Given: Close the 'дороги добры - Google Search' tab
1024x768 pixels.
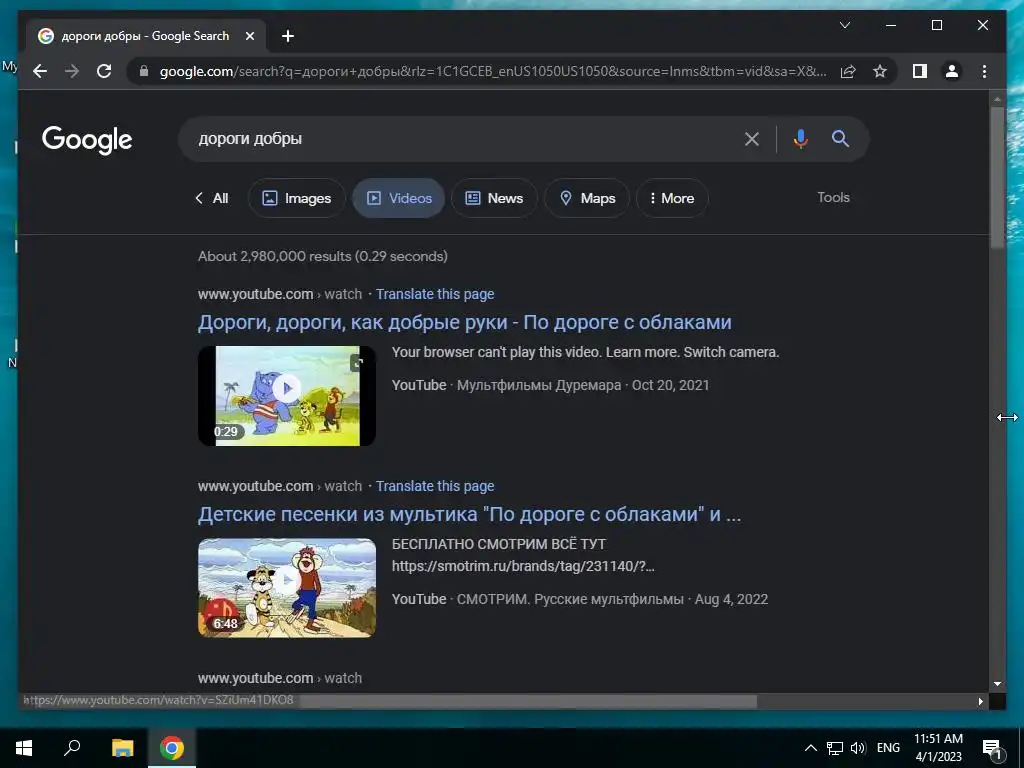Looking at the screenshot, I should click(x=249, y=36).
